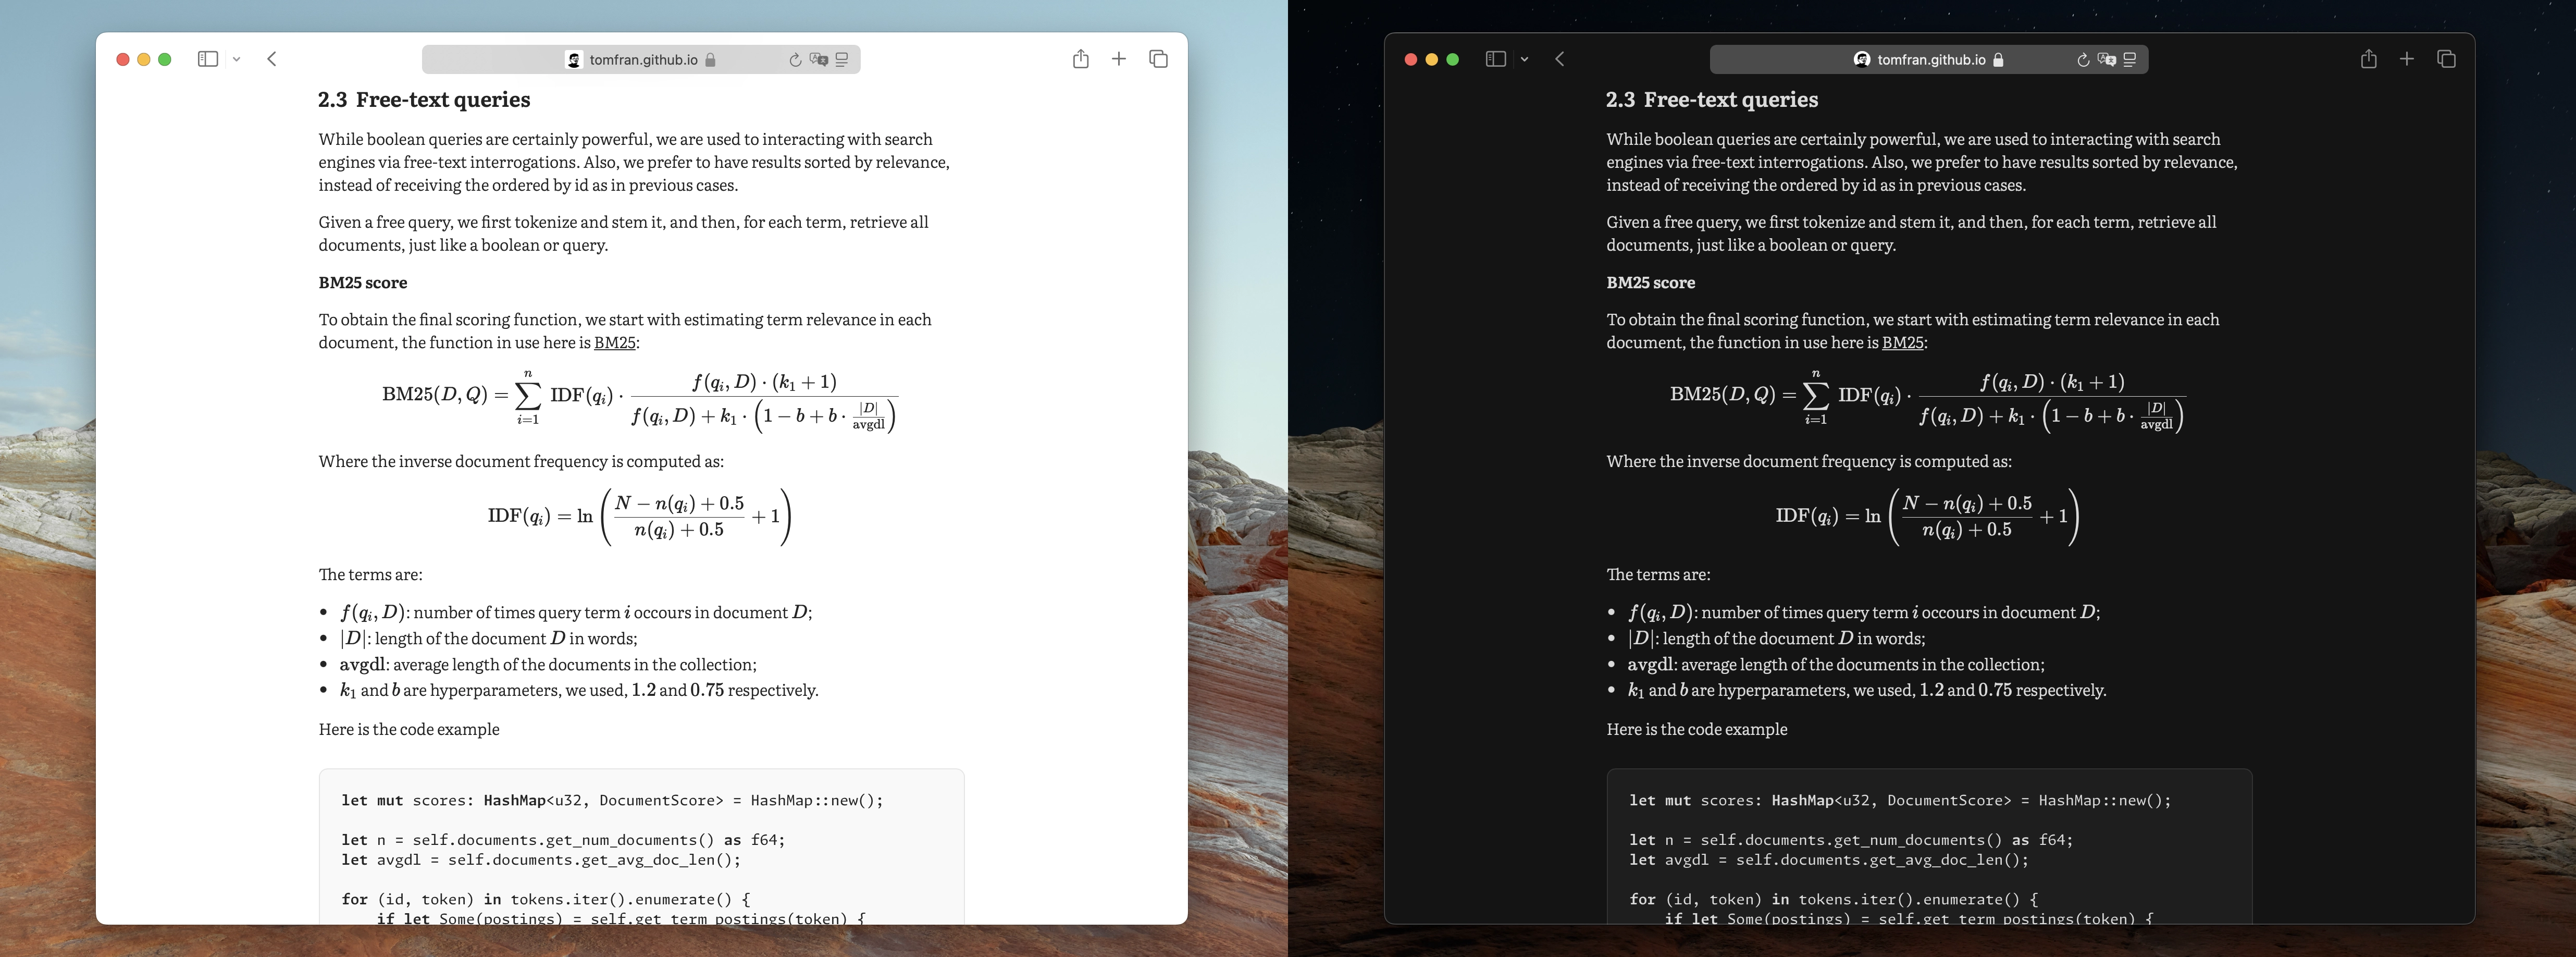2576x957 pixels.
Task: Toggle sidebar in the light Safari window
Action: pyautogui.click(x=207, y=59)
